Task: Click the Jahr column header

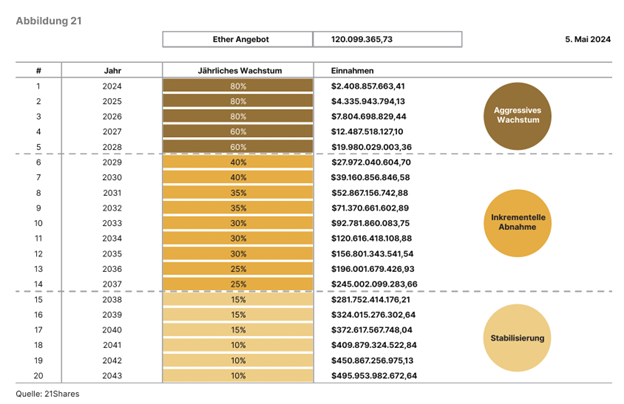Action: (112, 71)
